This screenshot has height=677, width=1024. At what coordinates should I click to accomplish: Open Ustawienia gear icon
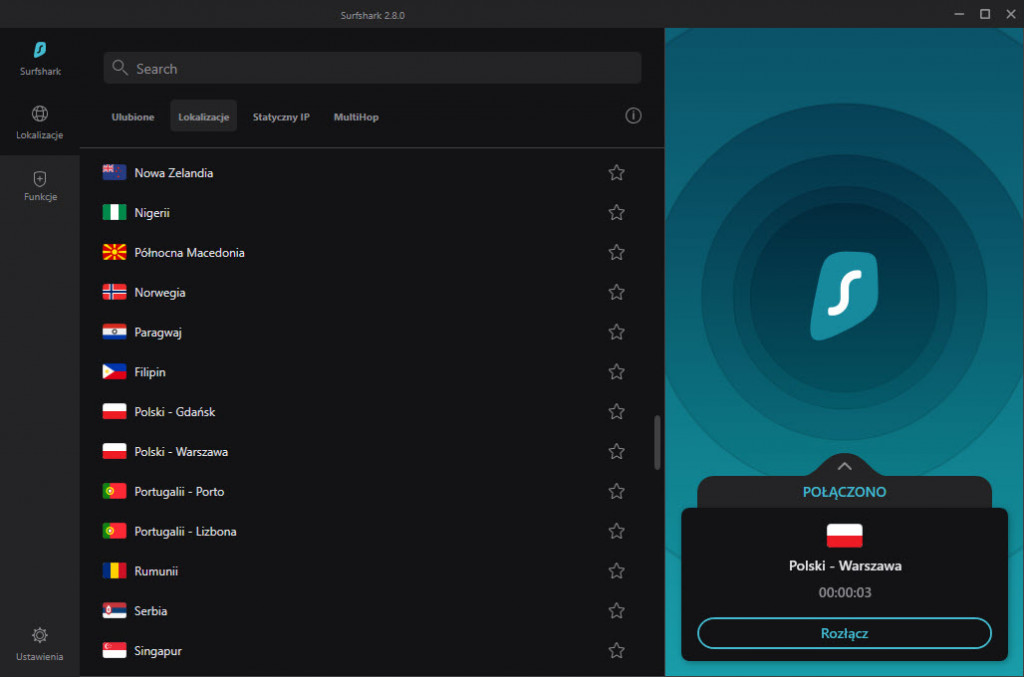click(40, 635)
